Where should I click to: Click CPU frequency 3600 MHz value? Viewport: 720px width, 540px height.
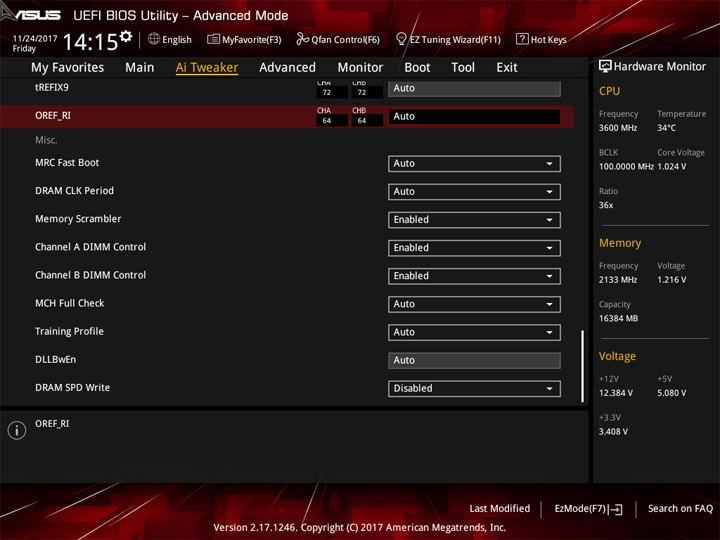(x=618, y=128)
